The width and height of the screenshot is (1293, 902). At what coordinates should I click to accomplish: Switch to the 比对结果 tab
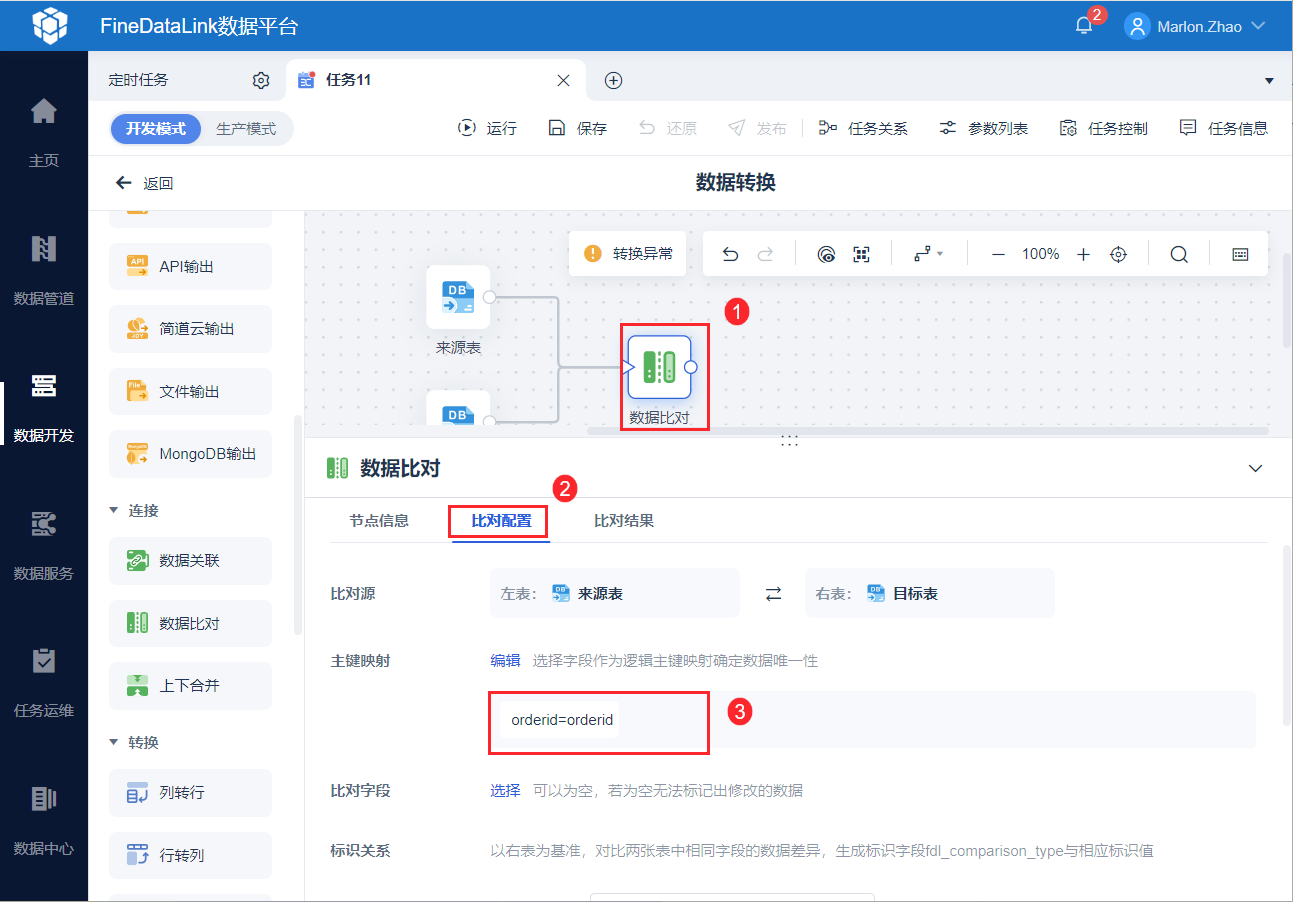click(x=624, y=521)
